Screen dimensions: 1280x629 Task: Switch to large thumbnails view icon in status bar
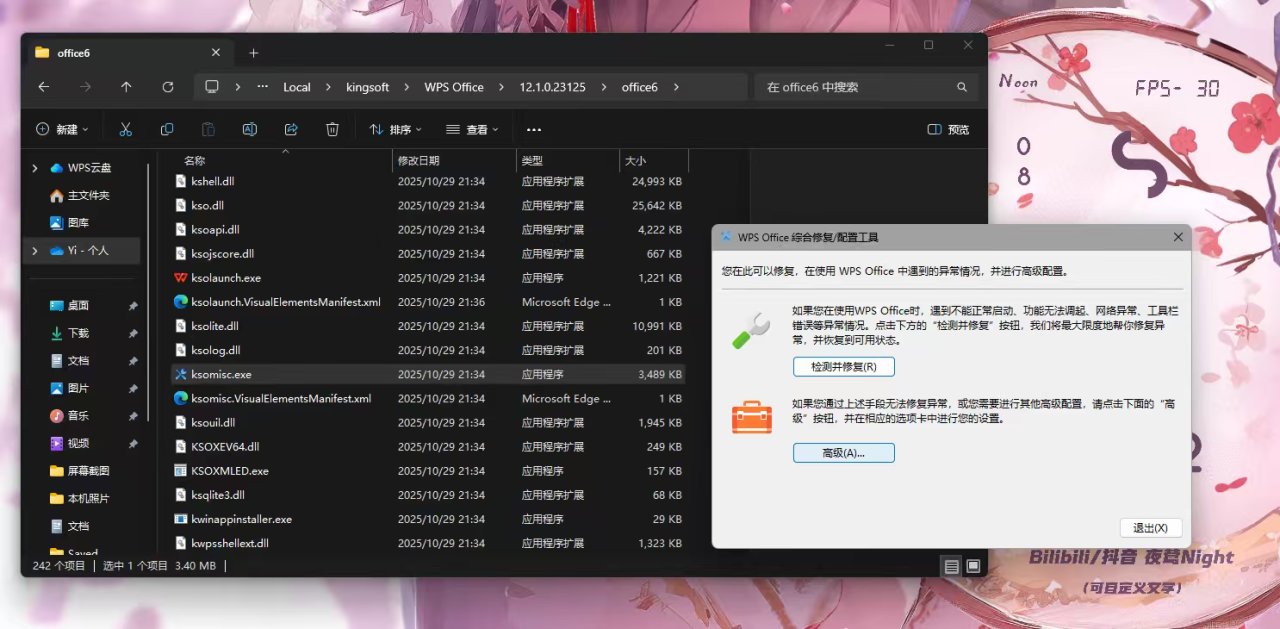973,566
